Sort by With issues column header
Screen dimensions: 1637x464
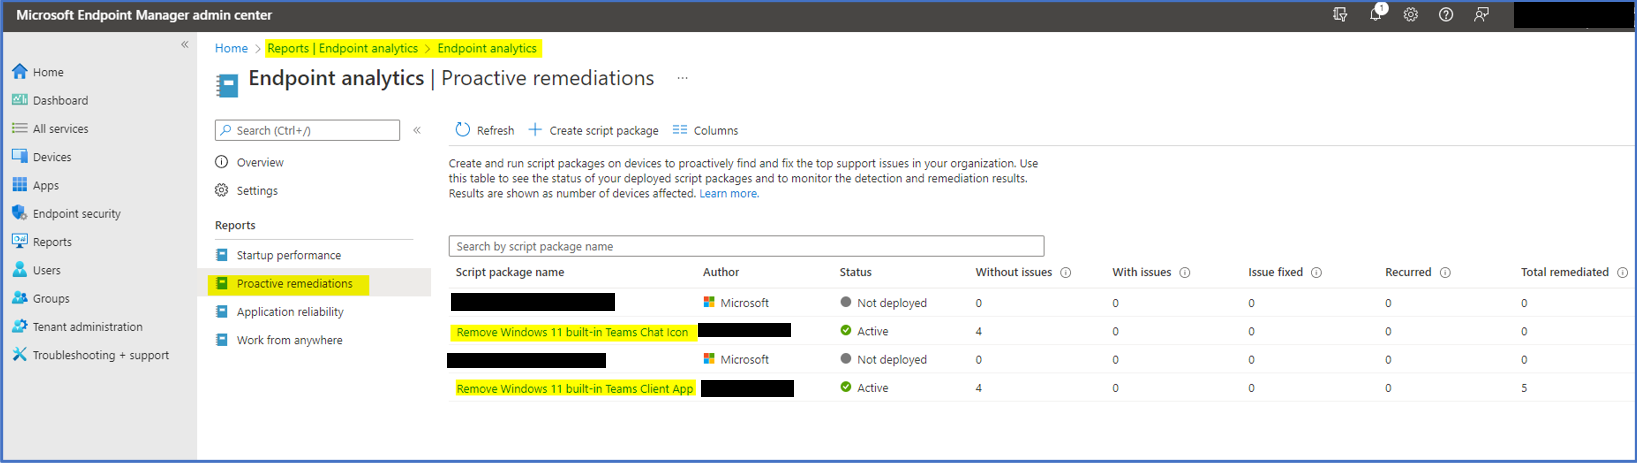[x=1142, y=272]
